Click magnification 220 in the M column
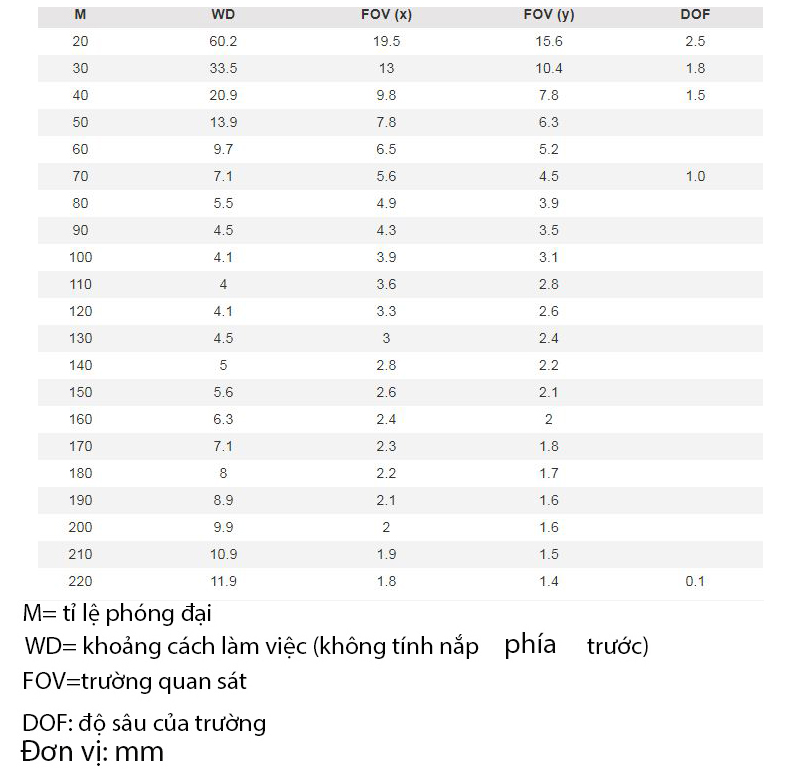The image size is (800, 774). (80, 582)
